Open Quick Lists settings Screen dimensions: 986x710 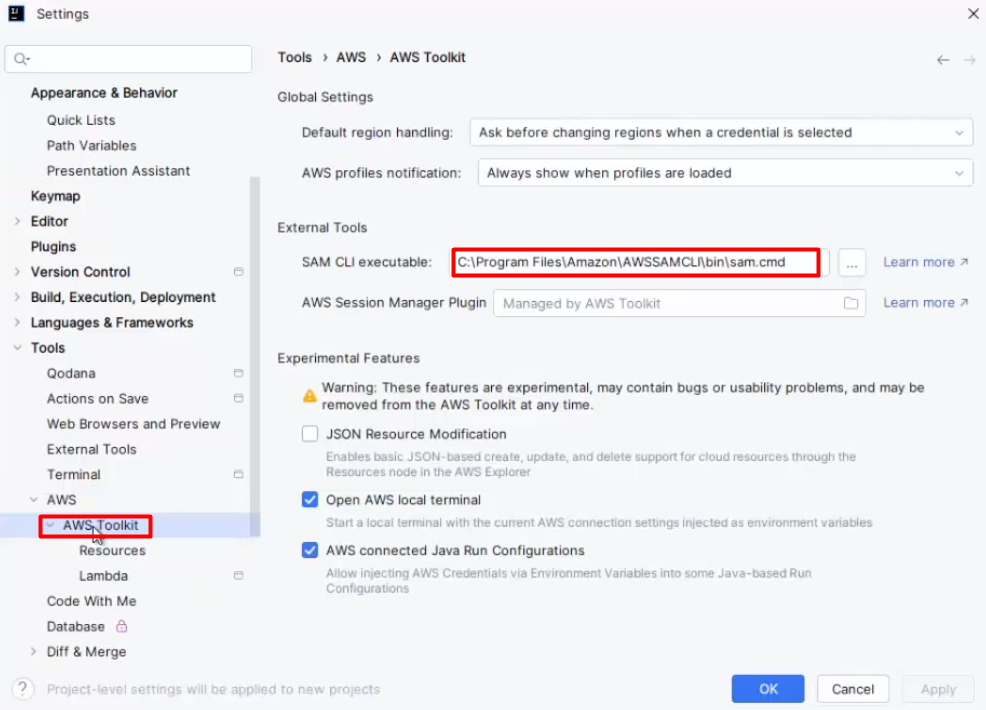[81, 120]
